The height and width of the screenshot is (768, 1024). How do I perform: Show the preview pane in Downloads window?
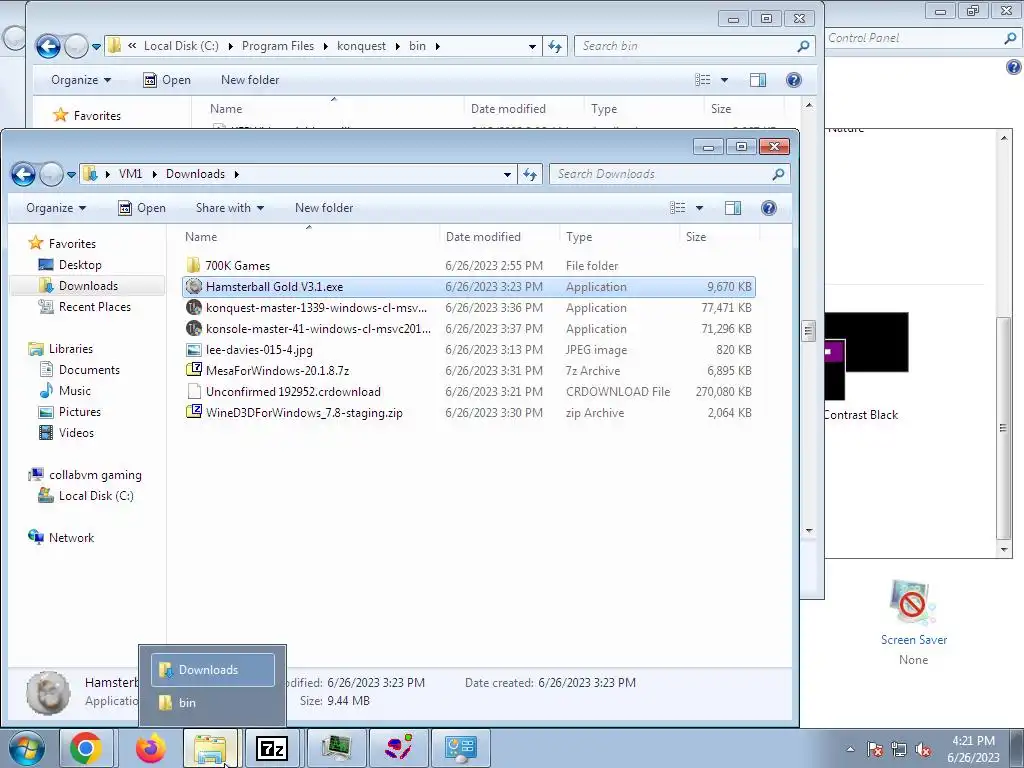[x=733, y=208]
